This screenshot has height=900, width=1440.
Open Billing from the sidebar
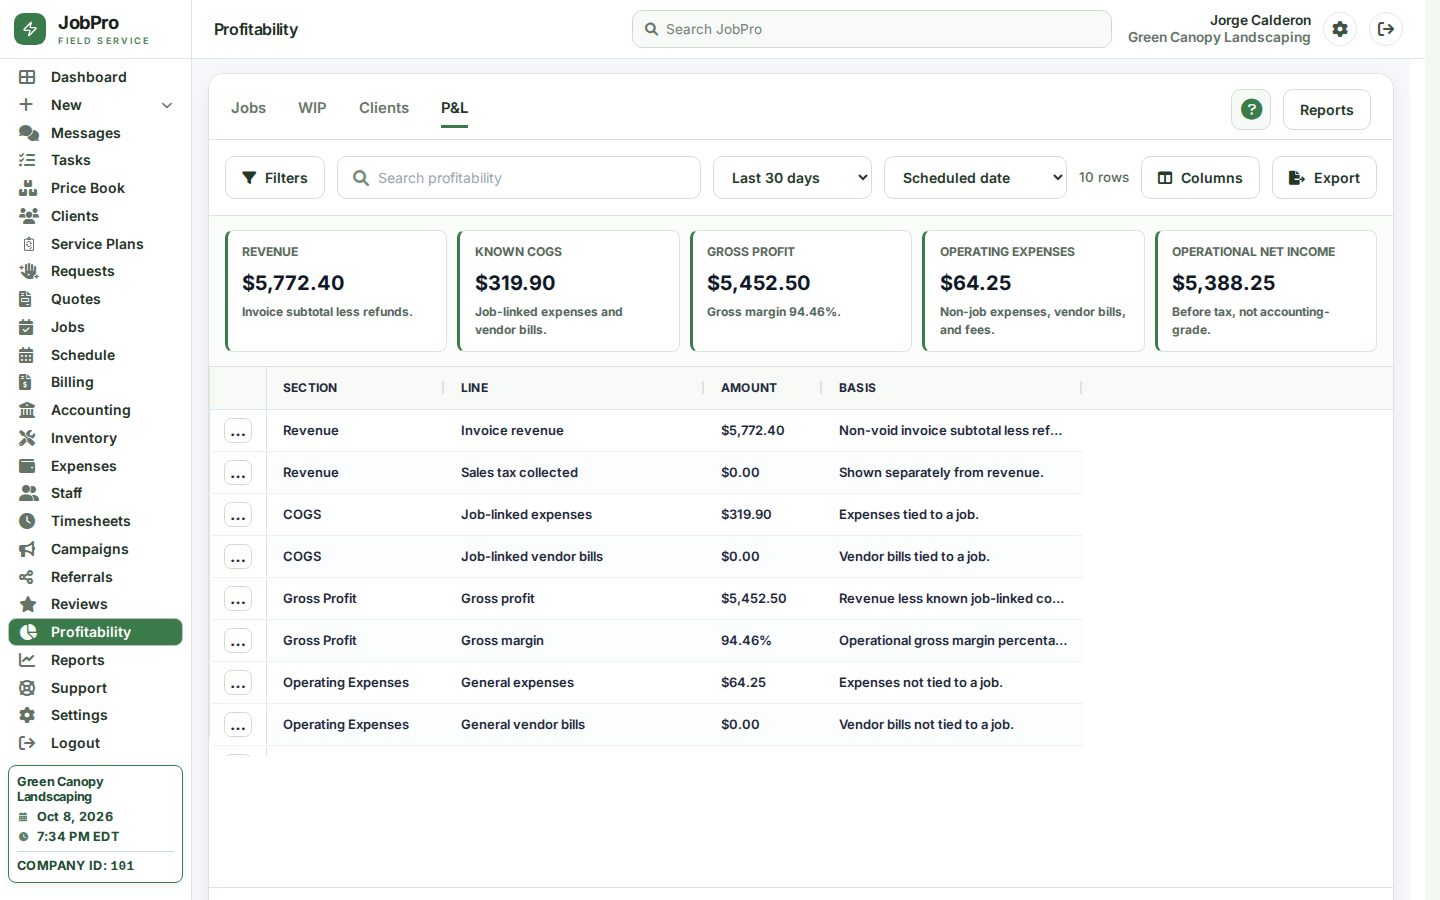[96, 382]
